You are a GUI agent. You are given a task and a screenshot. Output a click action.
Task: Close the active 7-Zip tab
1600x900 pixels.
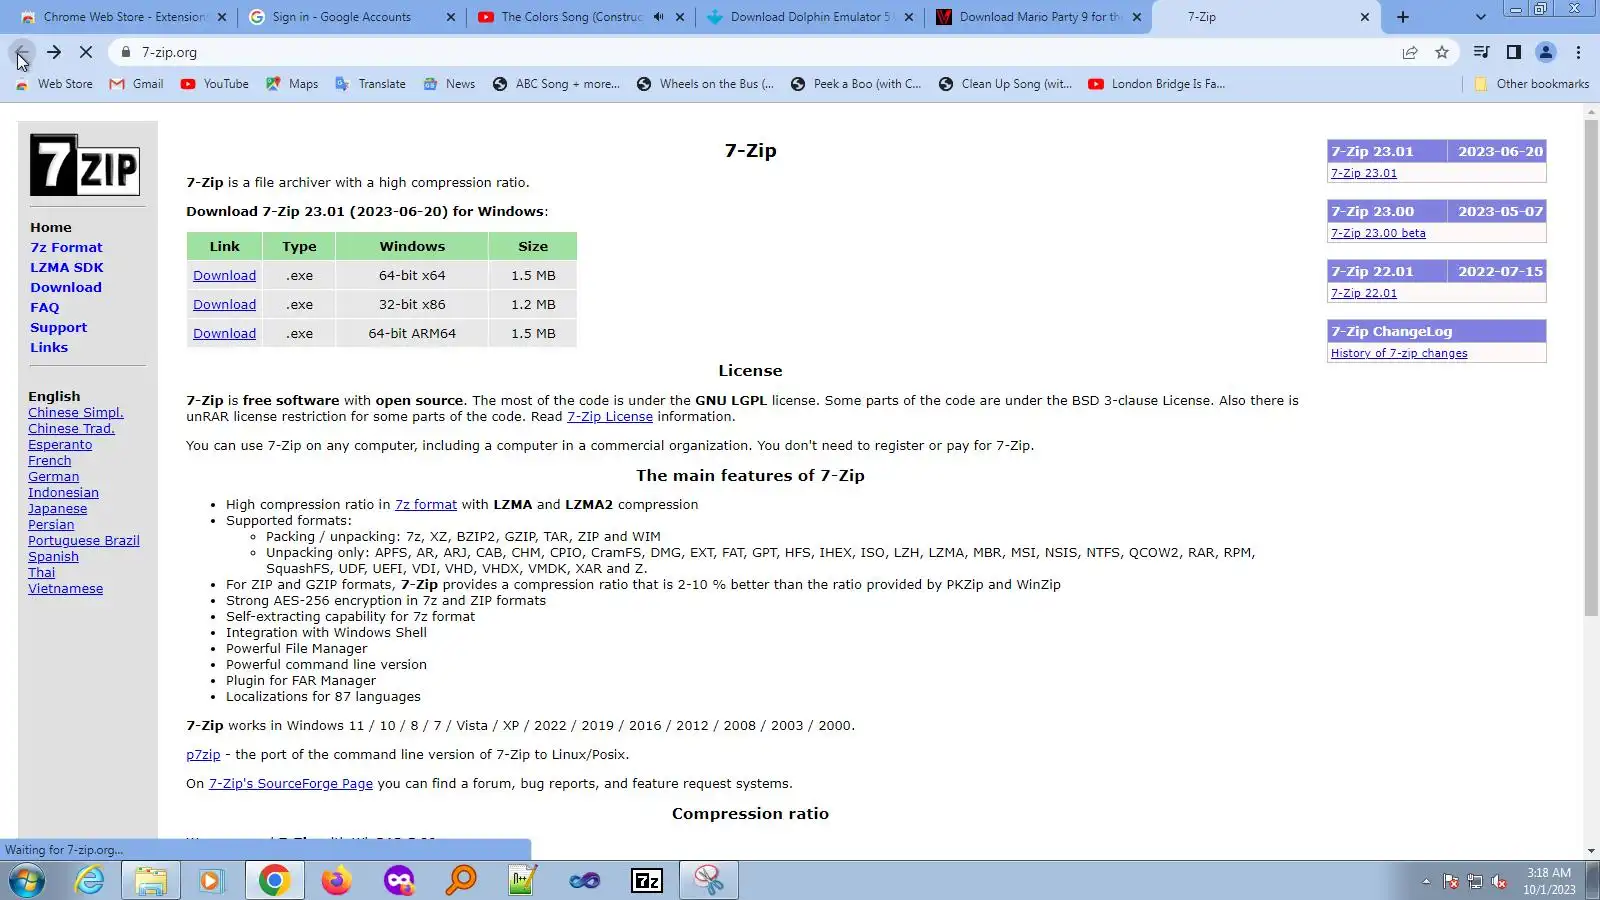(x=1365, y=17)
